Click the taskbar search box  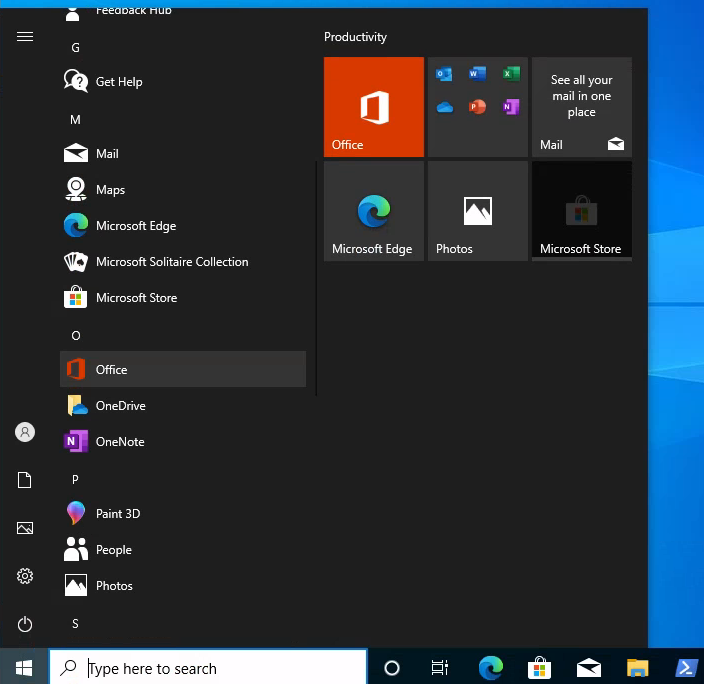click(x=208, y=668)
